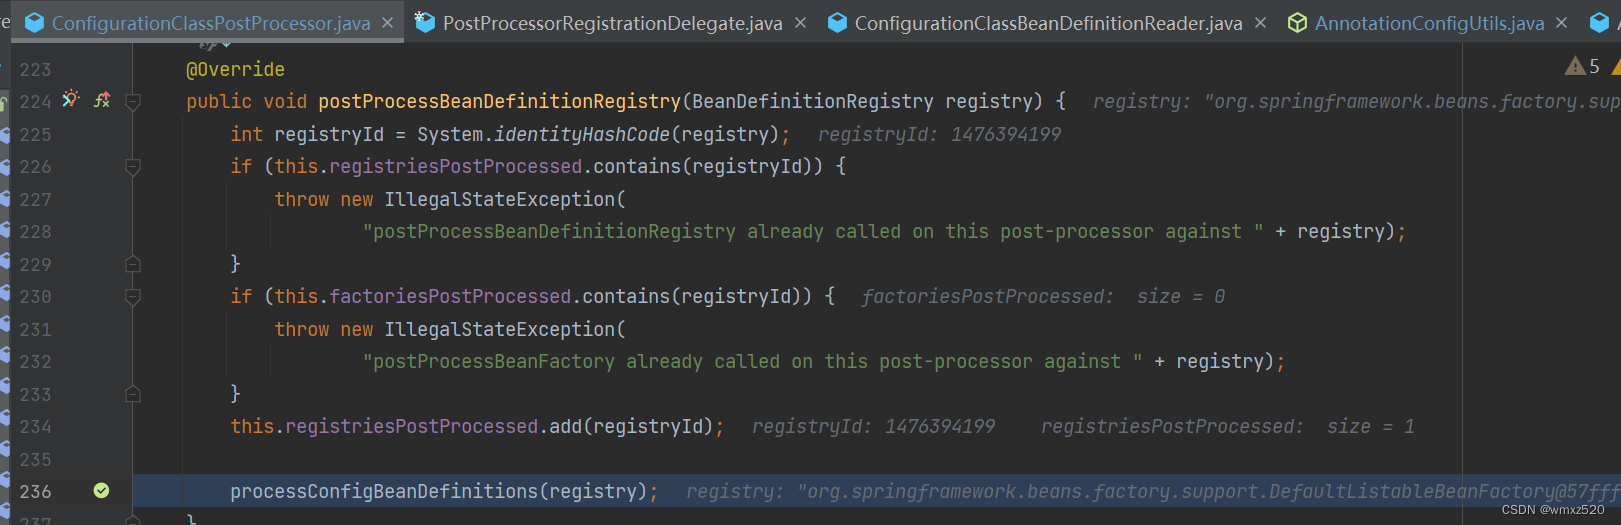This screenshot has width=1621, height=525.
Task: Click the string literal on line 232
Action: [752, 361]
